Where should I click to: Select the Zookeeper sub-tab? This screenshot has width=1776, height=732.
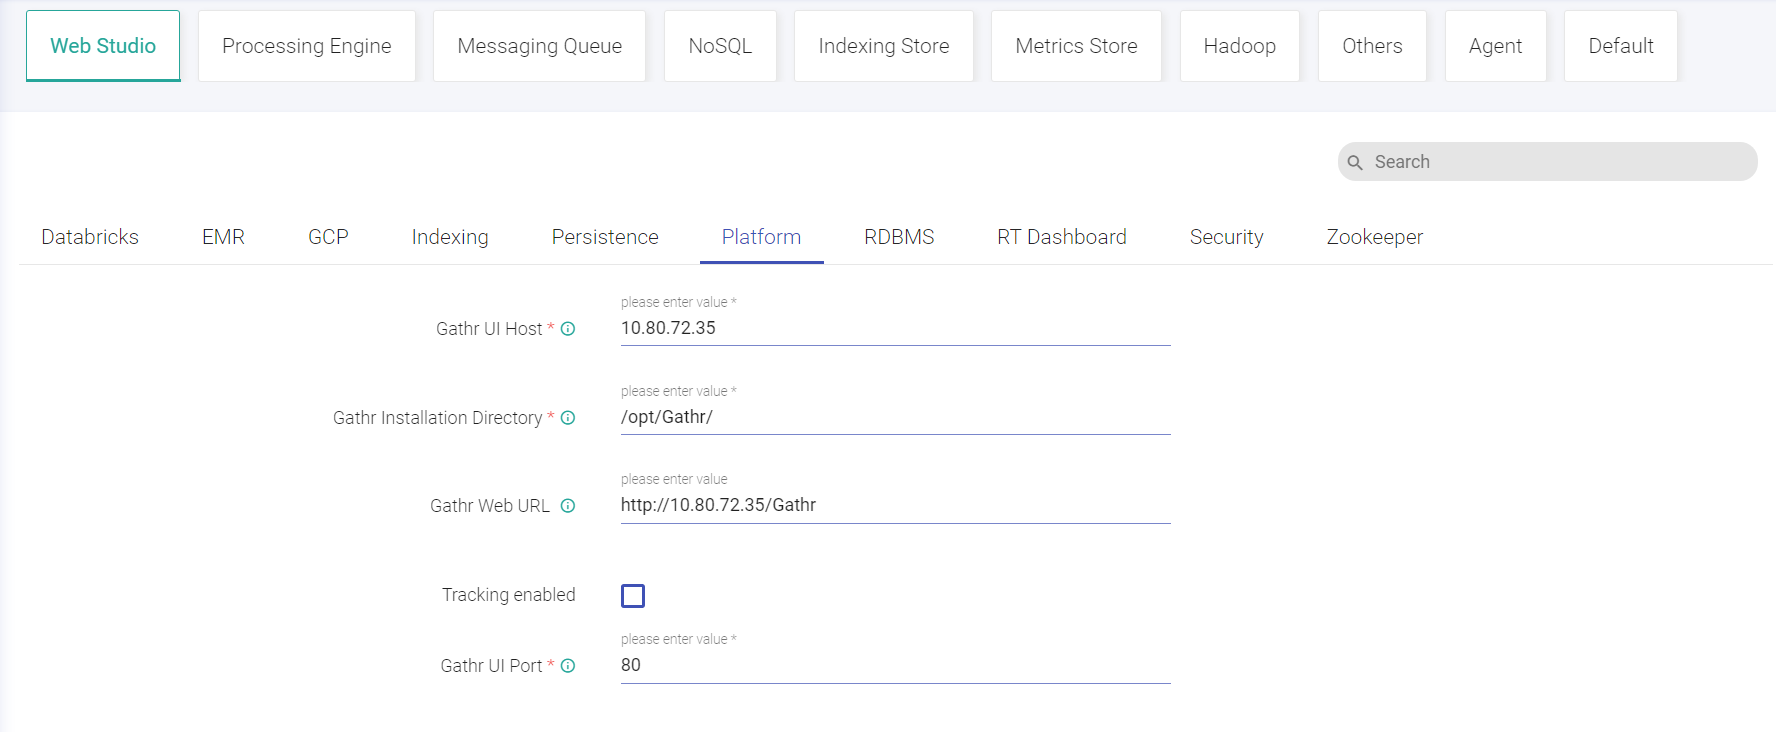(x=1374, y=237)
